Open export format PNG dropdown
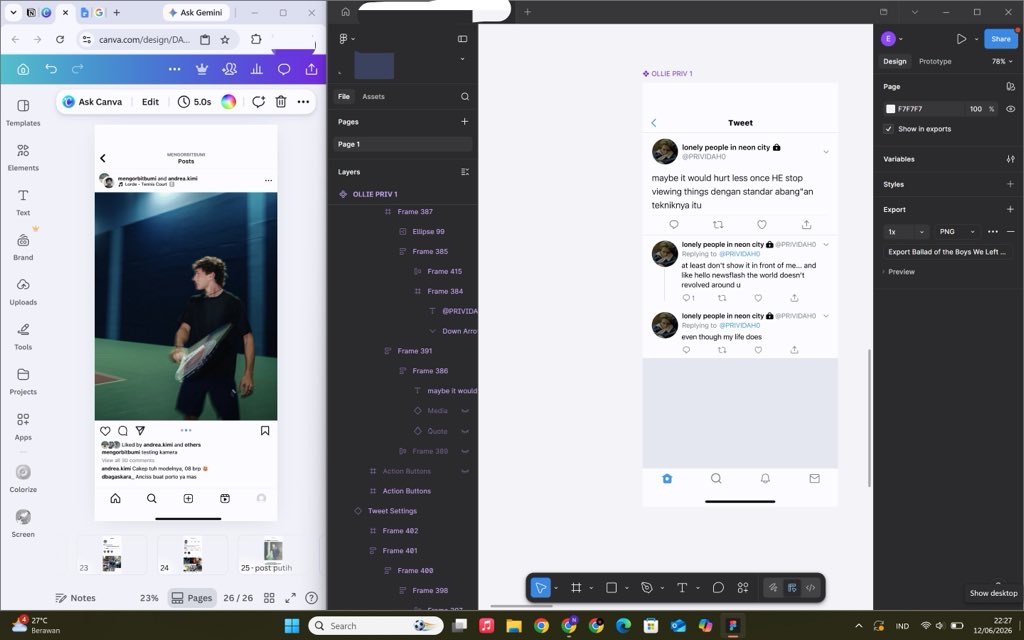The width and height of the screenshot is (1024, 640). point(957,232)
